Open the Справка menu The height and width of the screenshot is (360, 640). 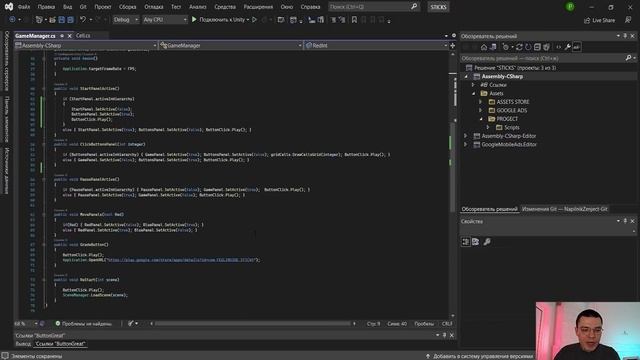(x=310, y=7)
